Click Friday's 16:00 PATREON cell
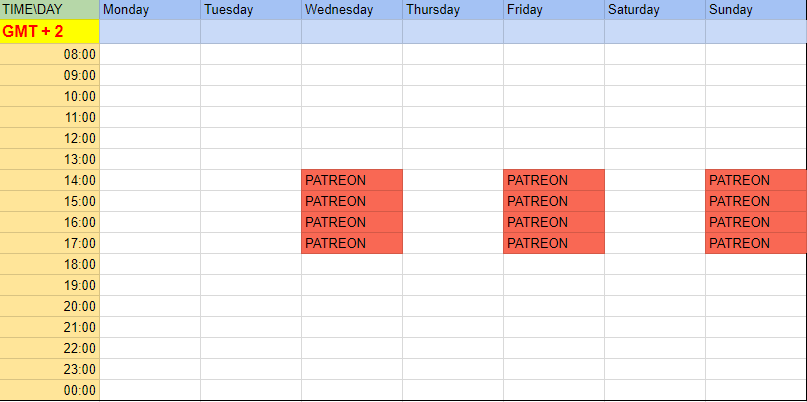This screenshot has width=807, height=402. tap(554, 222)
